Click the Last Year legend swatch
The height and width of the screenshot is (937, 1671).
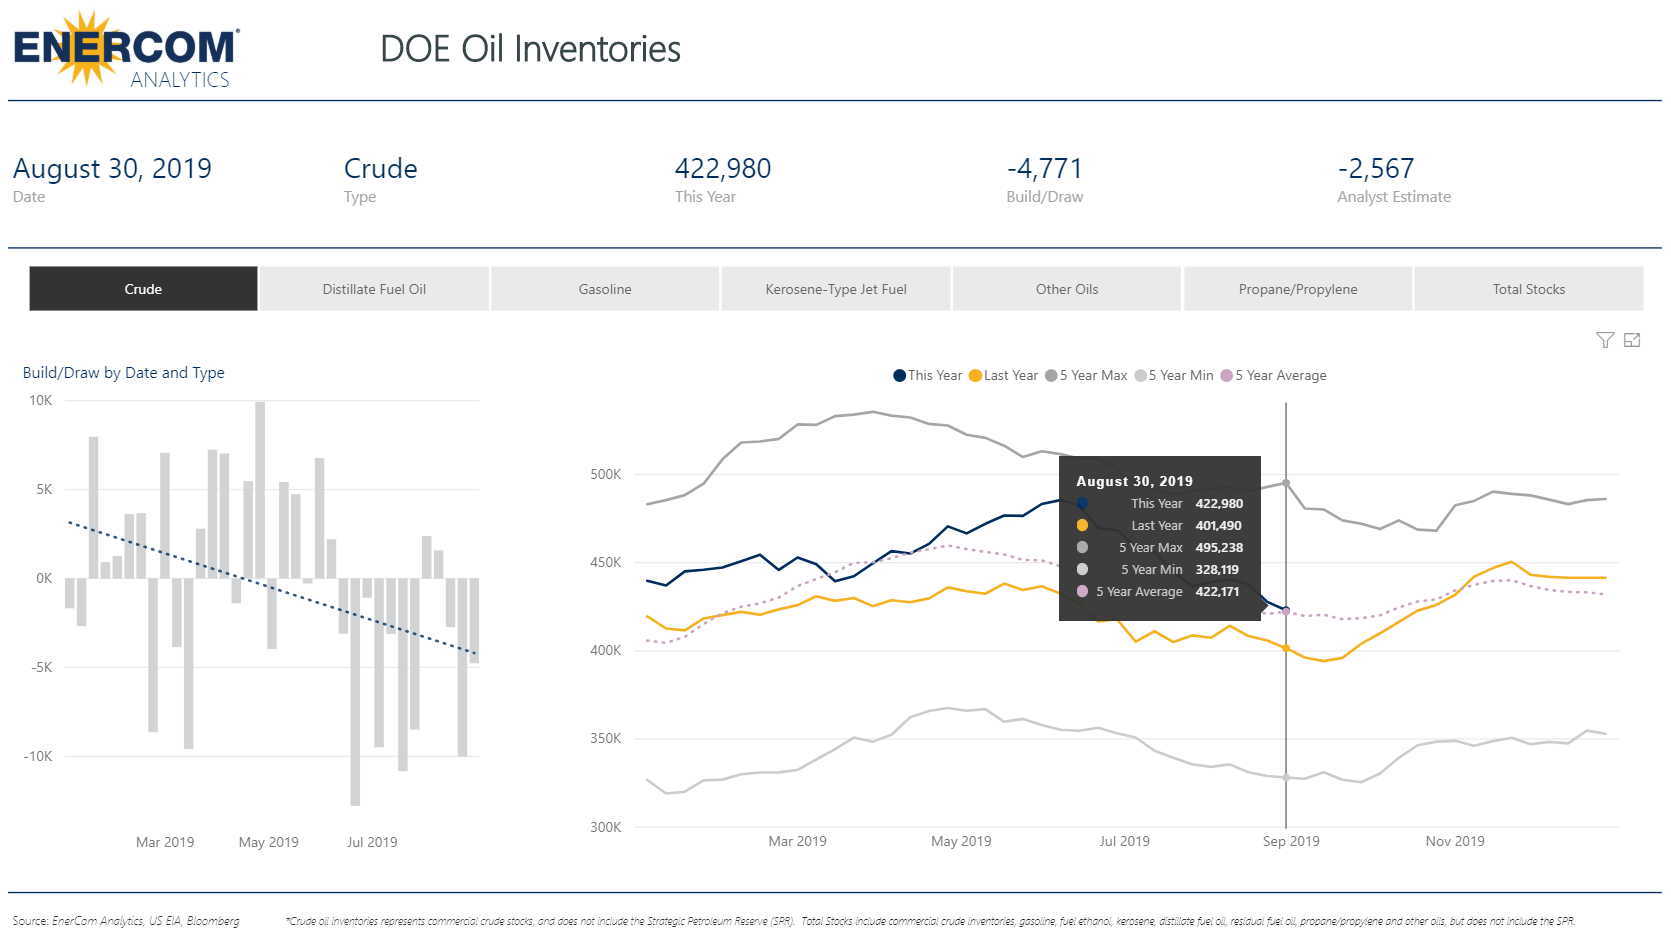pyautogui.click(x=975, y=376)
